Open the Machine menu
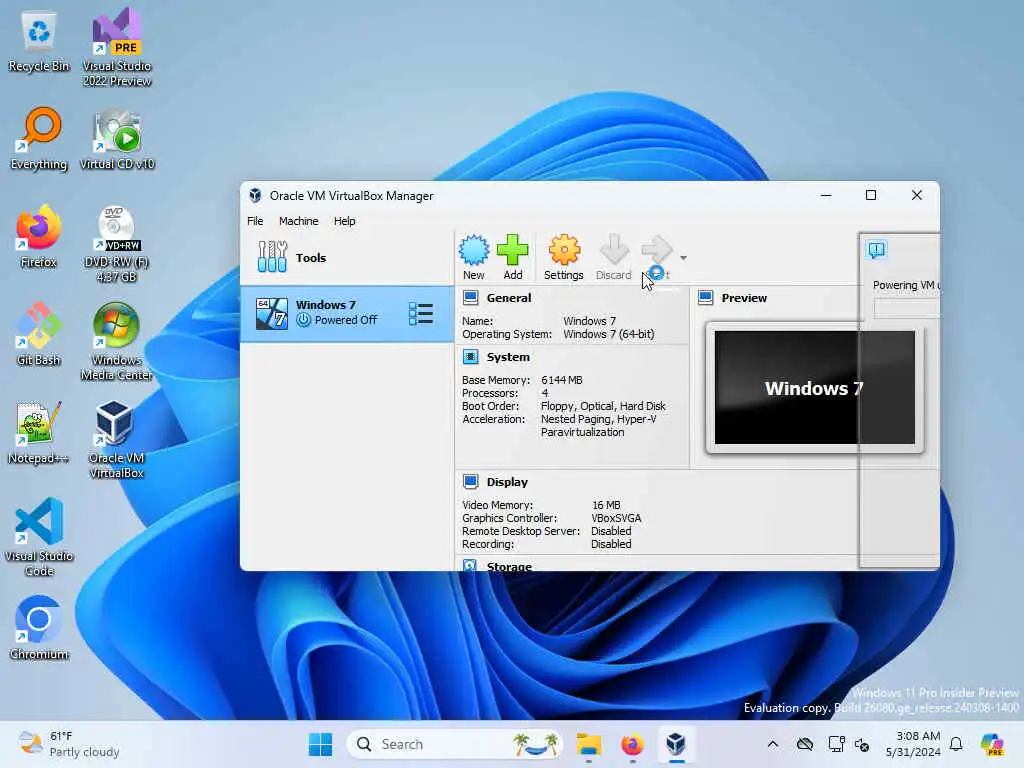Screen dimensions: 1024x768 [298, 221]
